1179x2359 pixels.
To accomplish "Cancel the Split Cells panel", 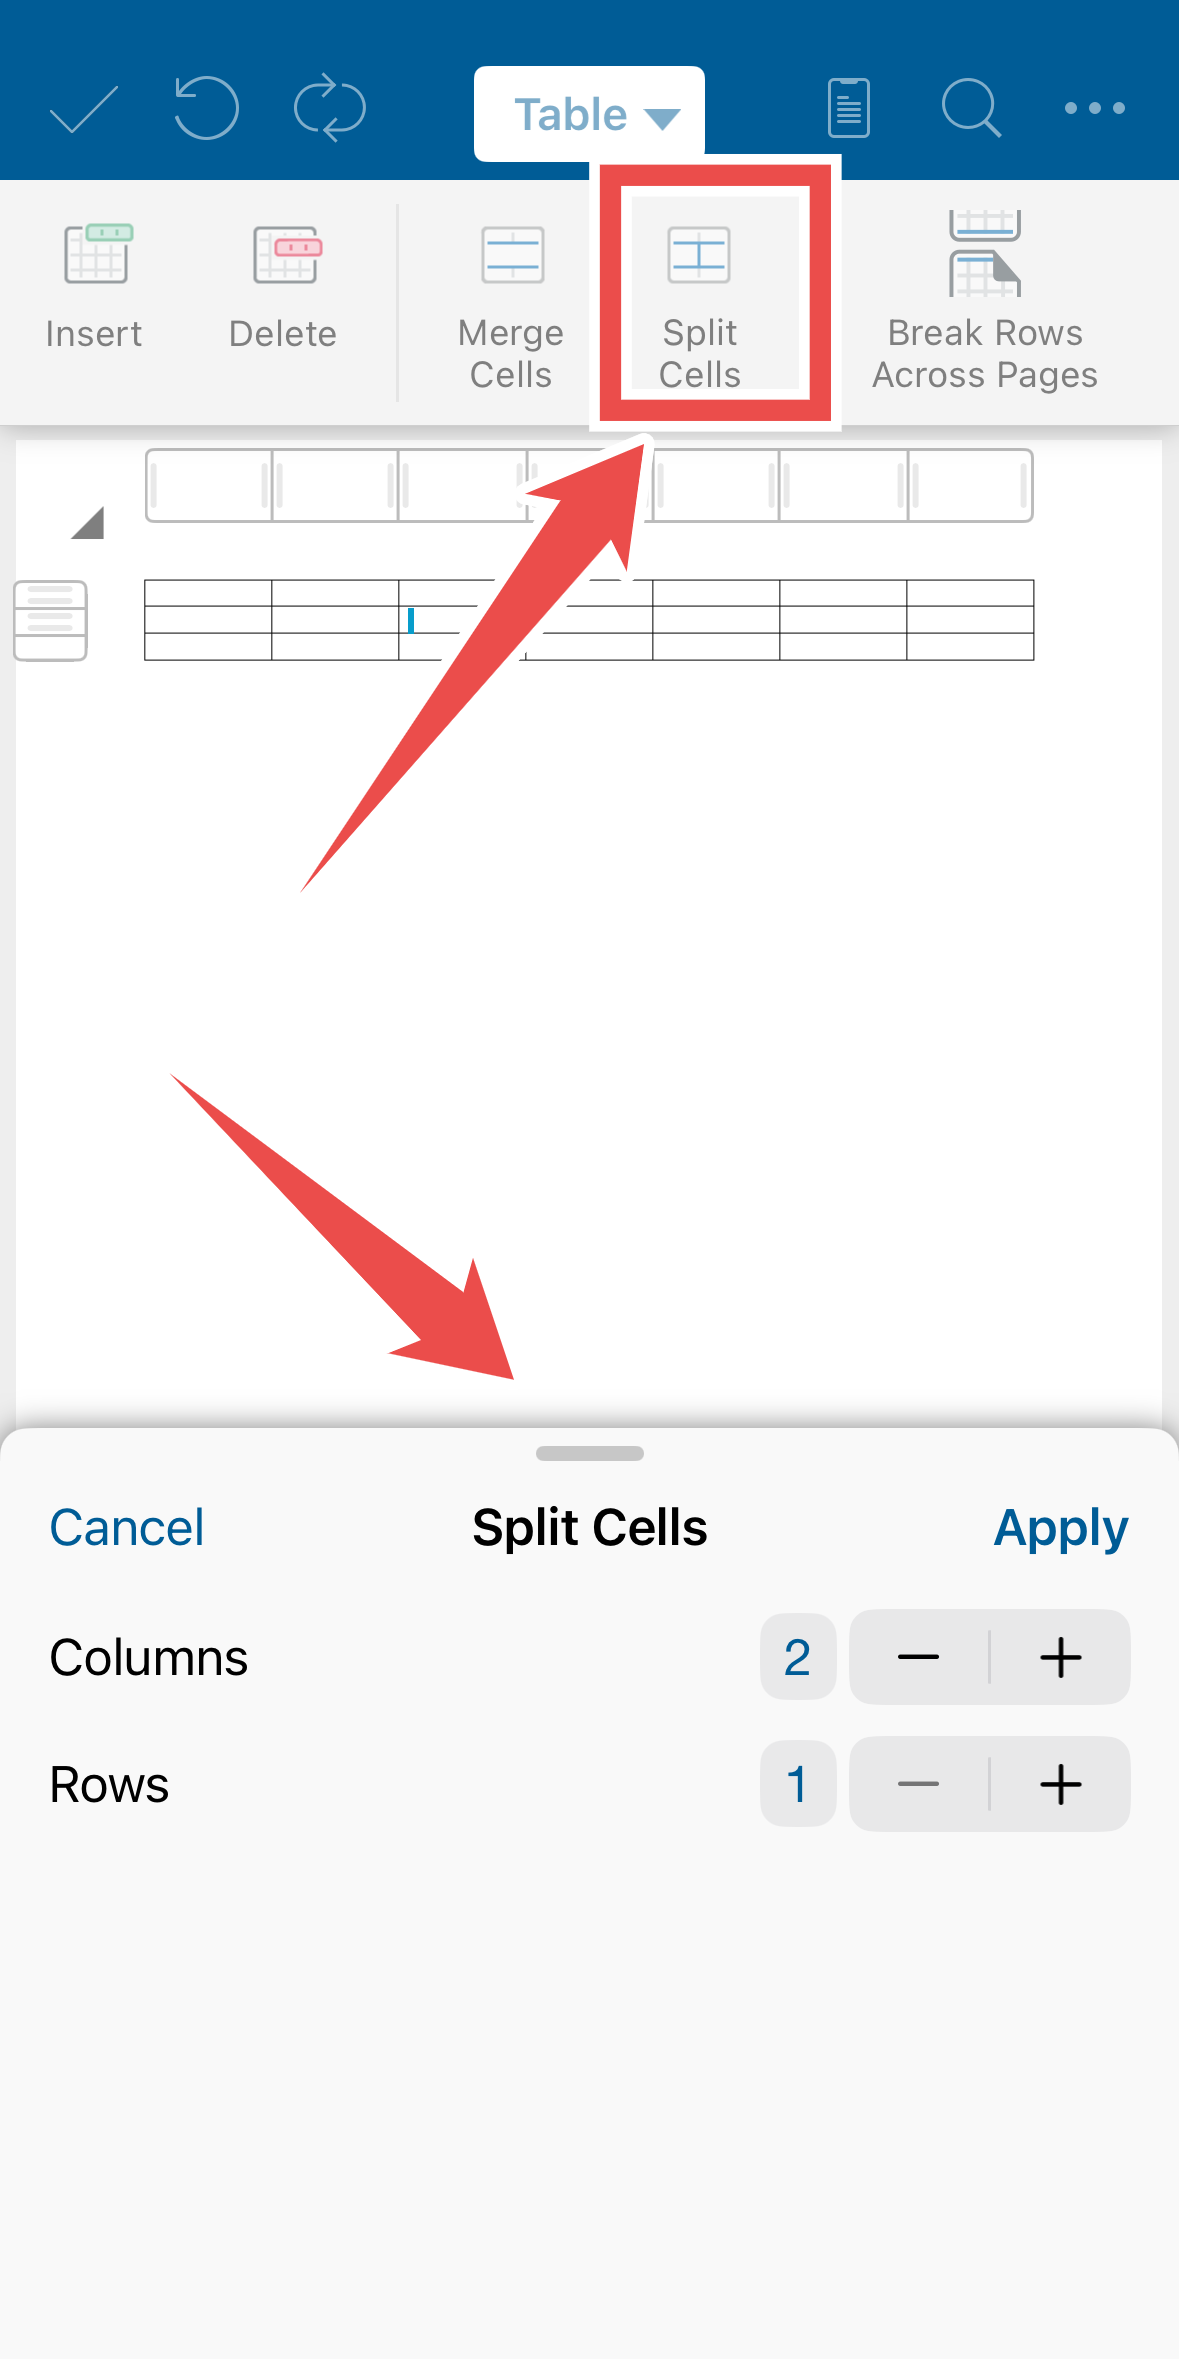I will 127,1528.
